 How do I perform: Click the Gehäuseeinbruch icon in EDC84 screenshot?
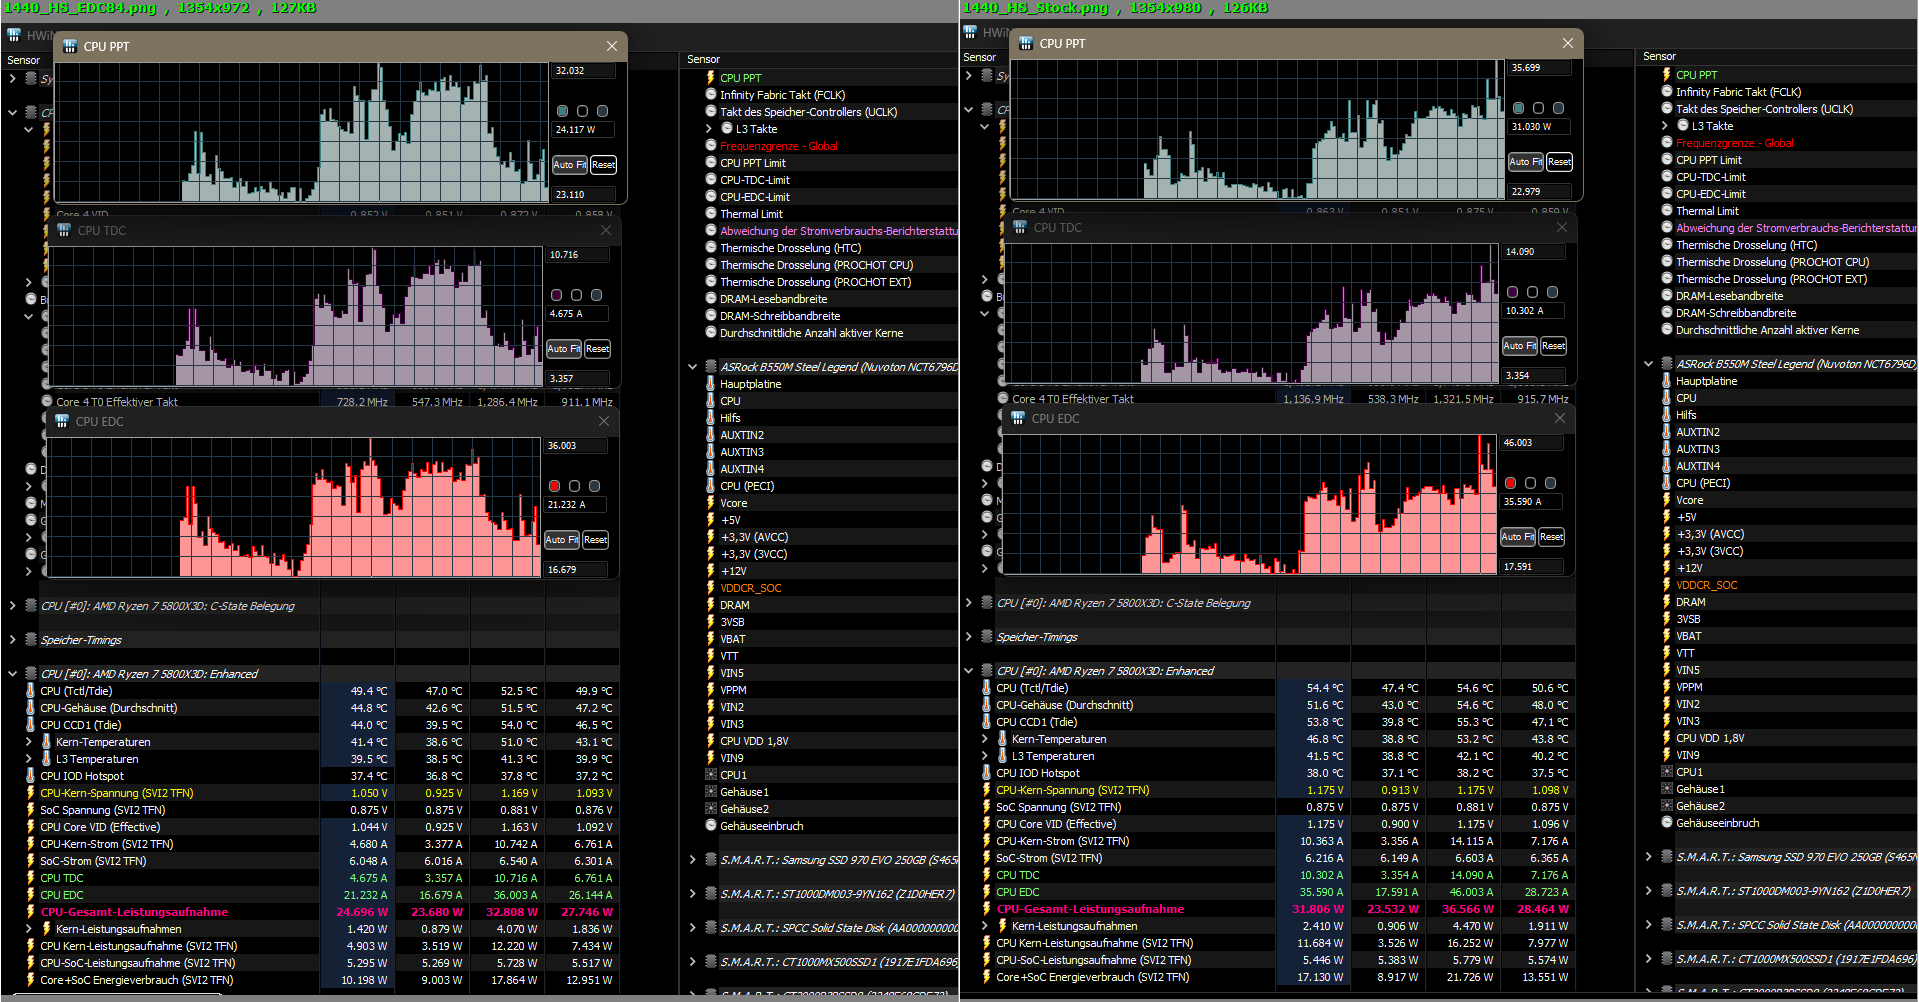(711, 826)
